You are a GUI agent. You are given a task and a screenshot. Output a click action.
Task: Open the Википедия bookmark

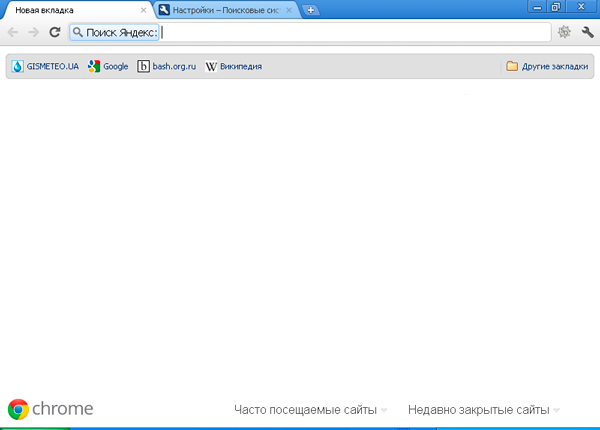233,66
